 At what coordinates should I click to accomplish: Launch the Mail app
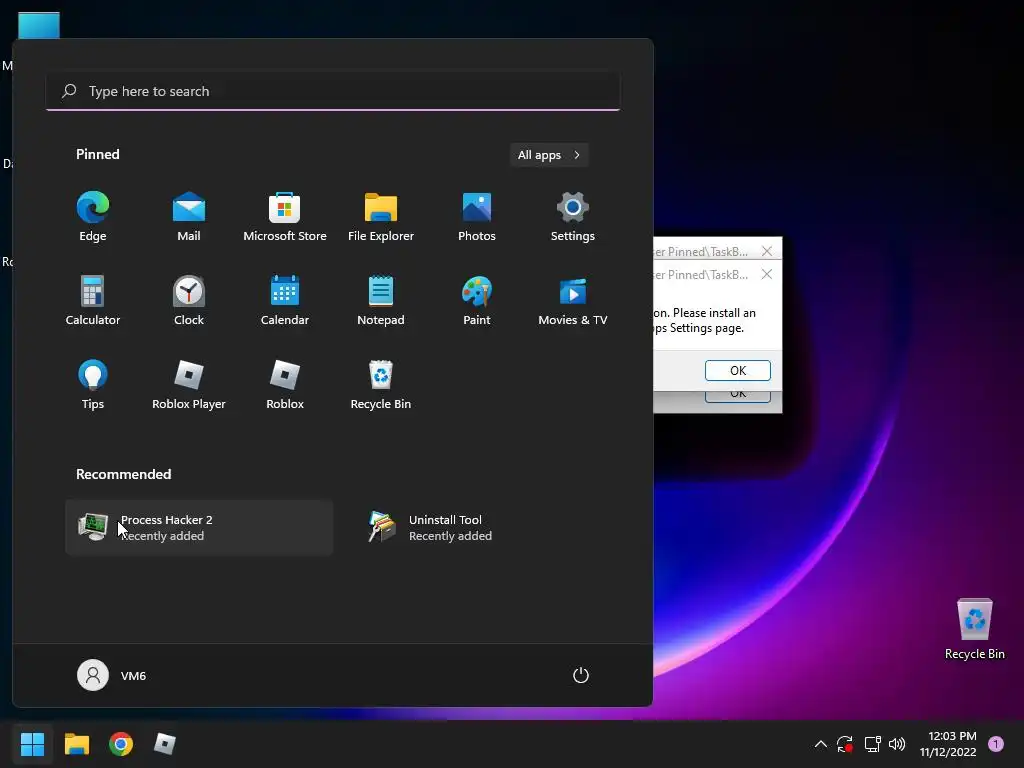189,217
